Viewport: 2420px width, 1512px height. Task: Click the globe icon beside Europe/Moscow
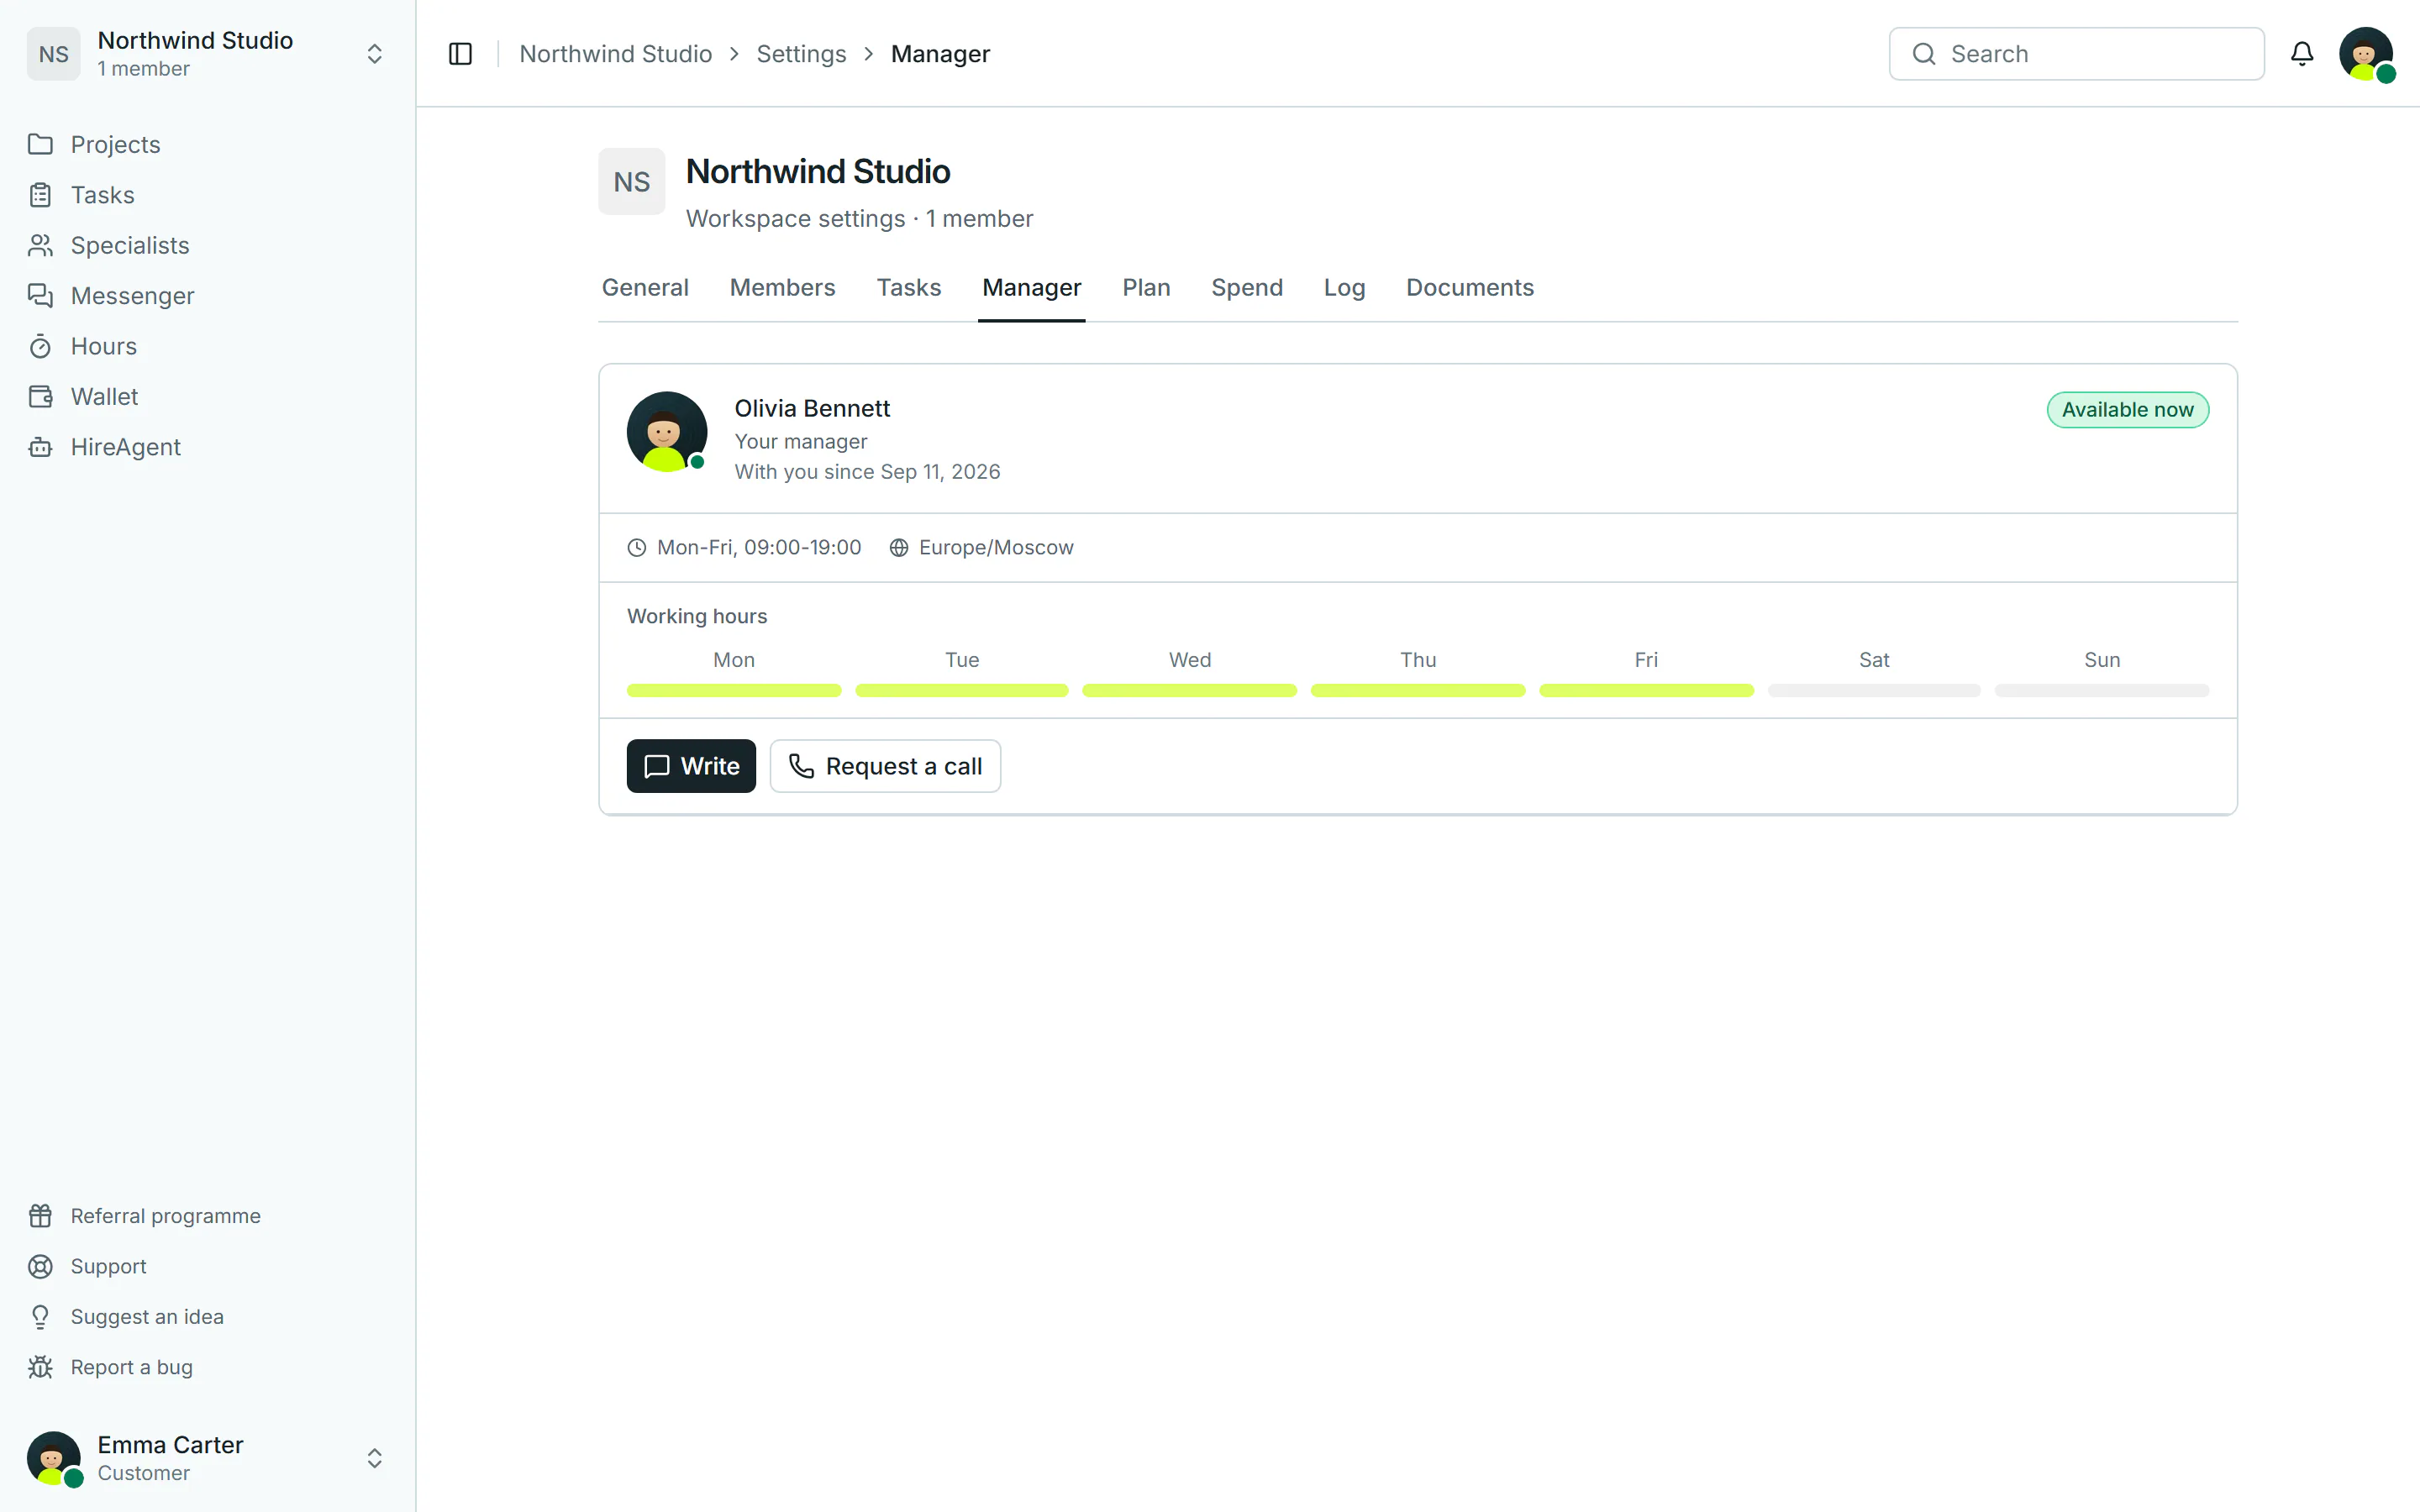(x=899, y=548)
